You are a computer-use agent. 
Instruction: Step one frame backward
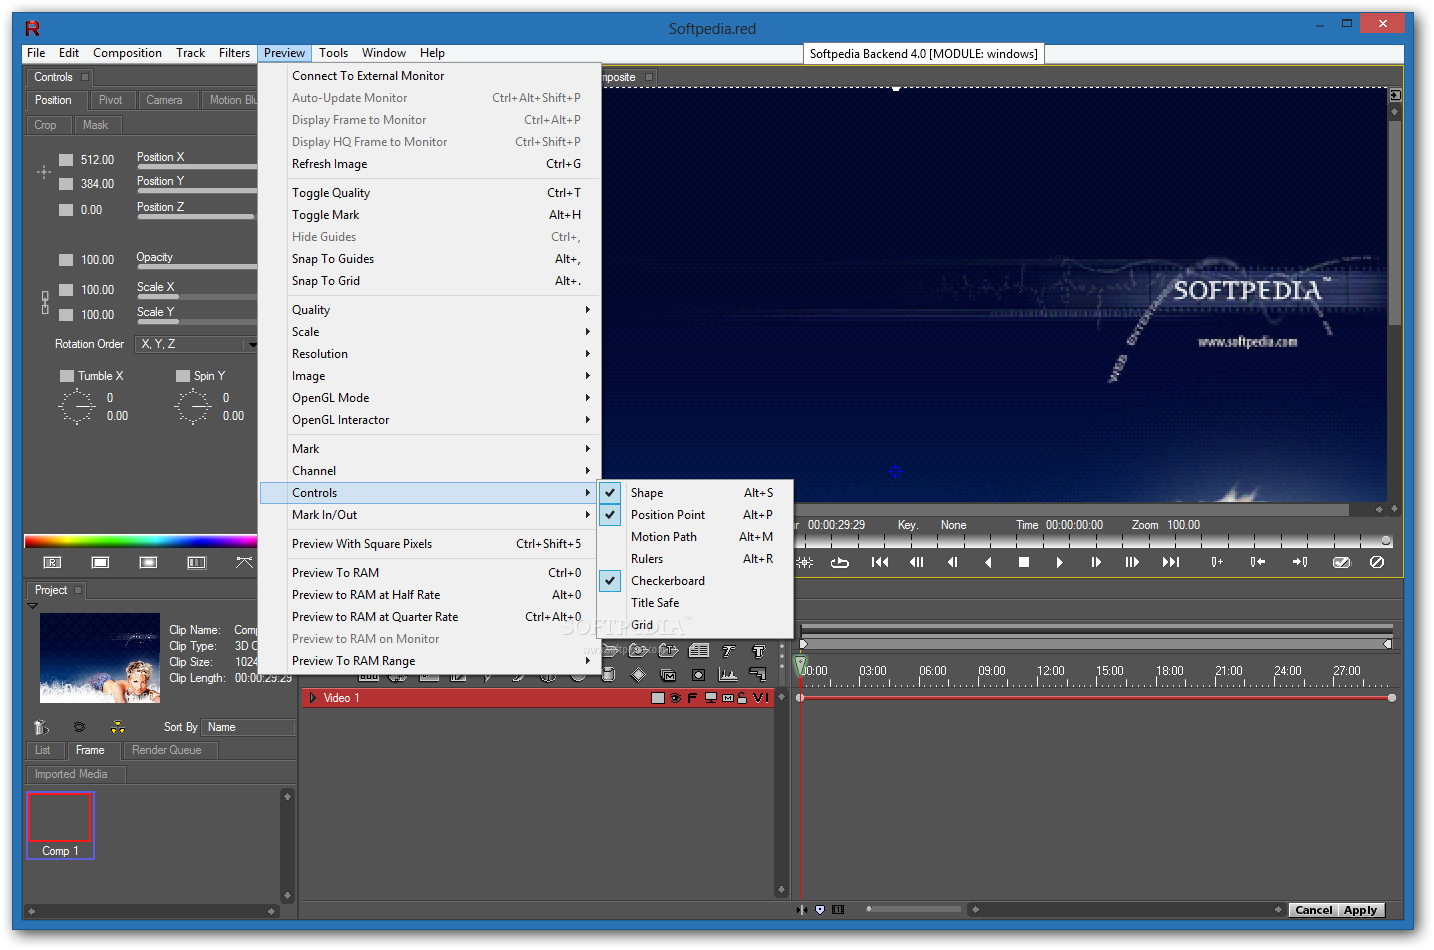(952, 562)
